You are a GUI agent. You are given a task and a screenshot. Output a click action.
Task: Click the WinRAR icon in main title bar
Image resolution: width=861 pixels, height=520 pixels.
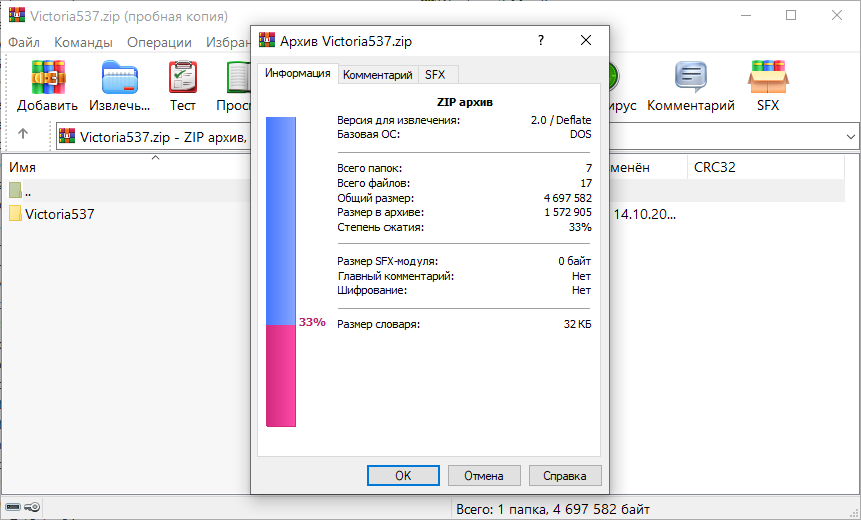pos(16,15)
